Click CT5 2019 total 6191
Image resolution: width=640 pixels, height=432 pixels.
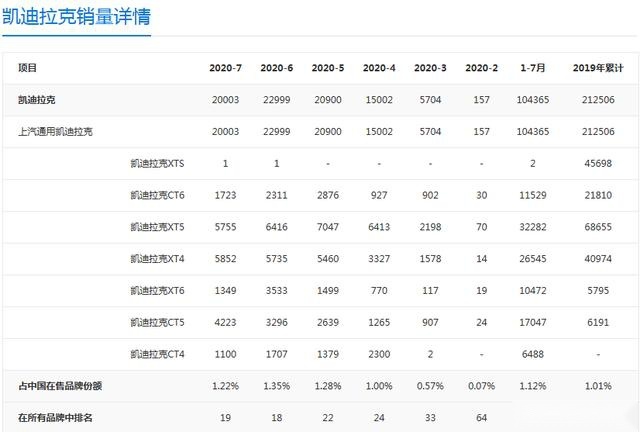point(598,322)
